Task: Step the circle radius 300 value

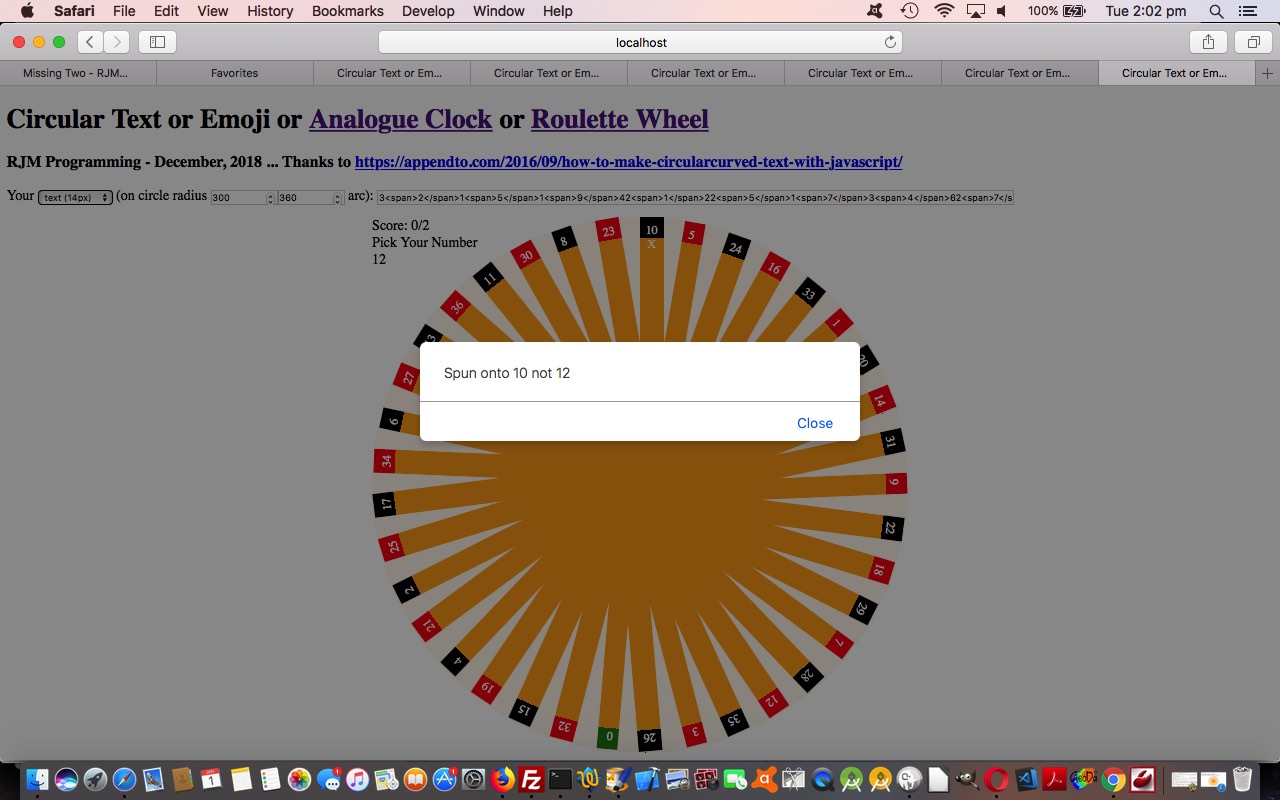Action: [270, 198]
